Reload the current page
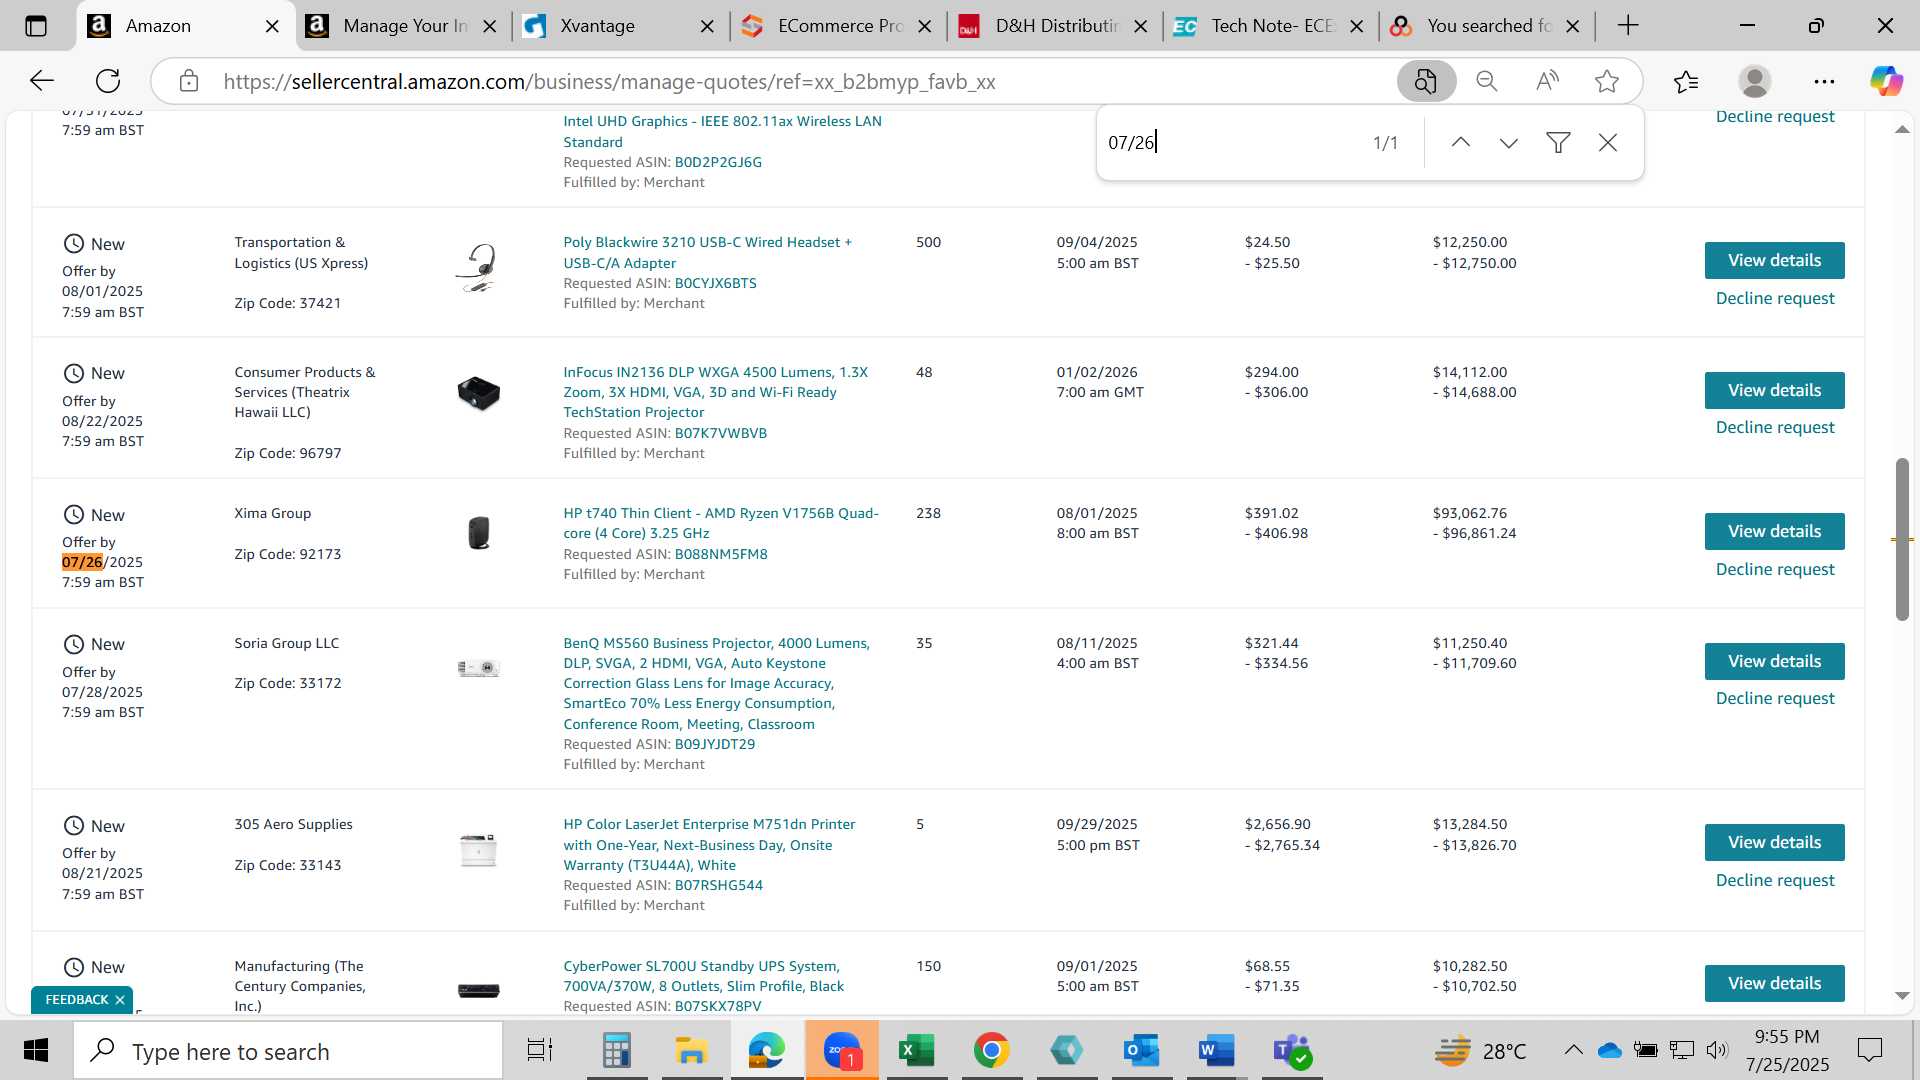The height and width of the screenshot is (1080, 1920). click(x=108, y=81)
